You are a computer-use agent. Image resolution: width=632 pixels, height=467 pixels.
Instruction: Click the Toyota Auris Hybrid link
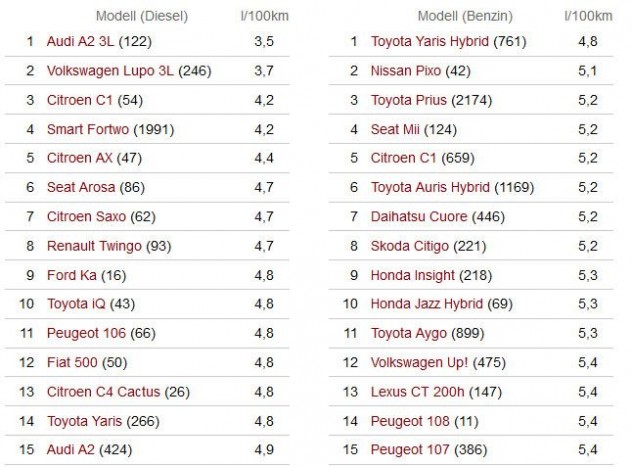[430, 187]
